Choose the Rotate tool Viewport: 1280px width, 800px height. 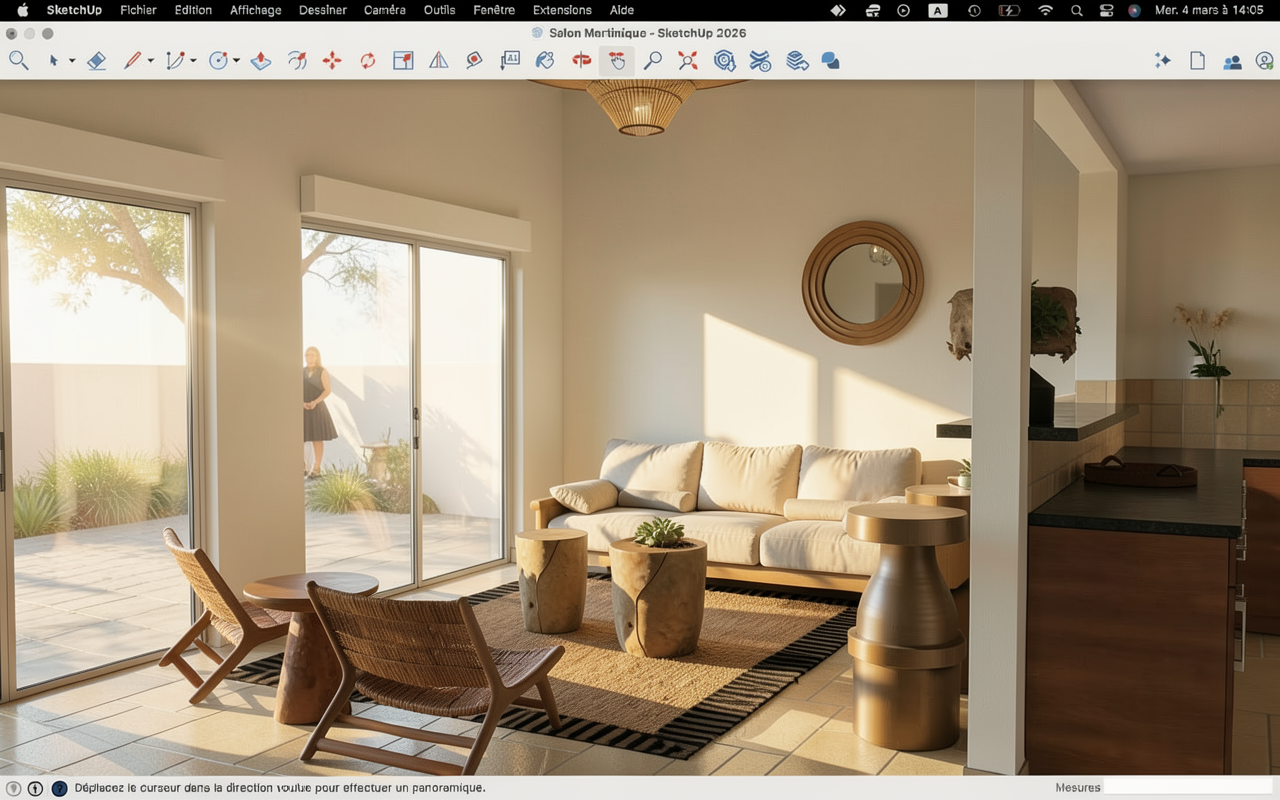(x=368, y=61)
